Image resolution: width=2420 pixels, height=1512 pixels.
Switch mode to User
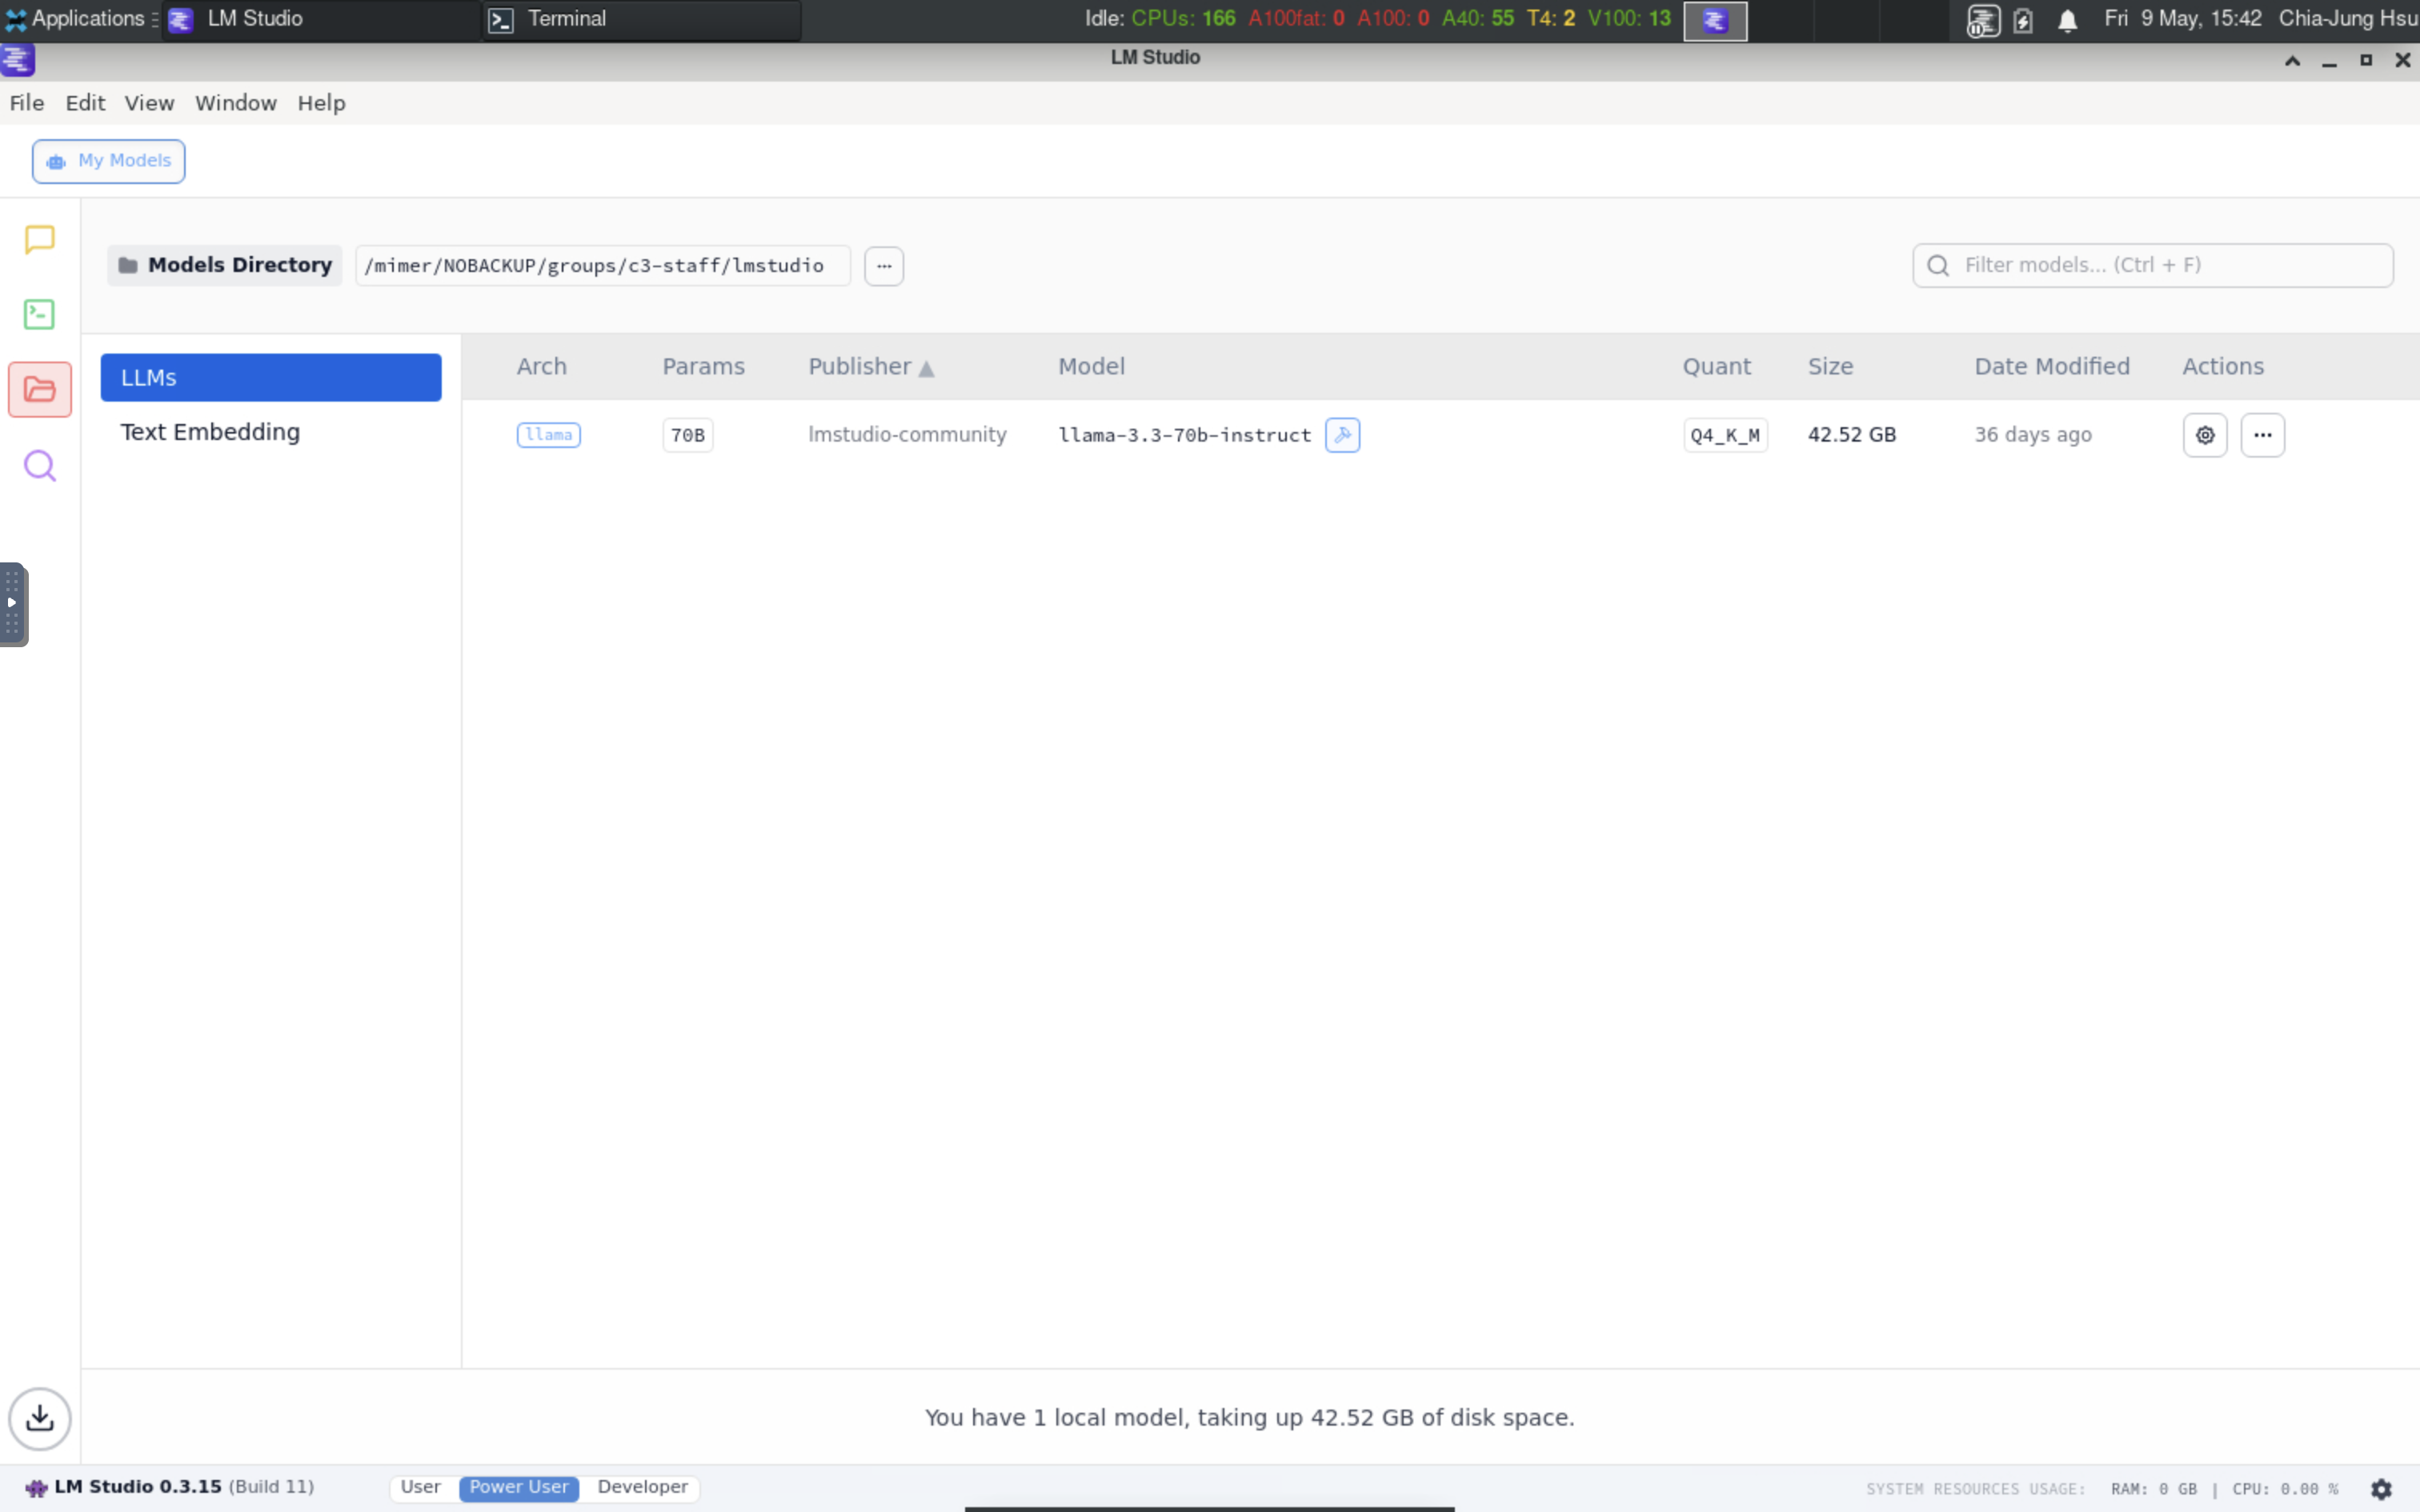point(421,1487)
